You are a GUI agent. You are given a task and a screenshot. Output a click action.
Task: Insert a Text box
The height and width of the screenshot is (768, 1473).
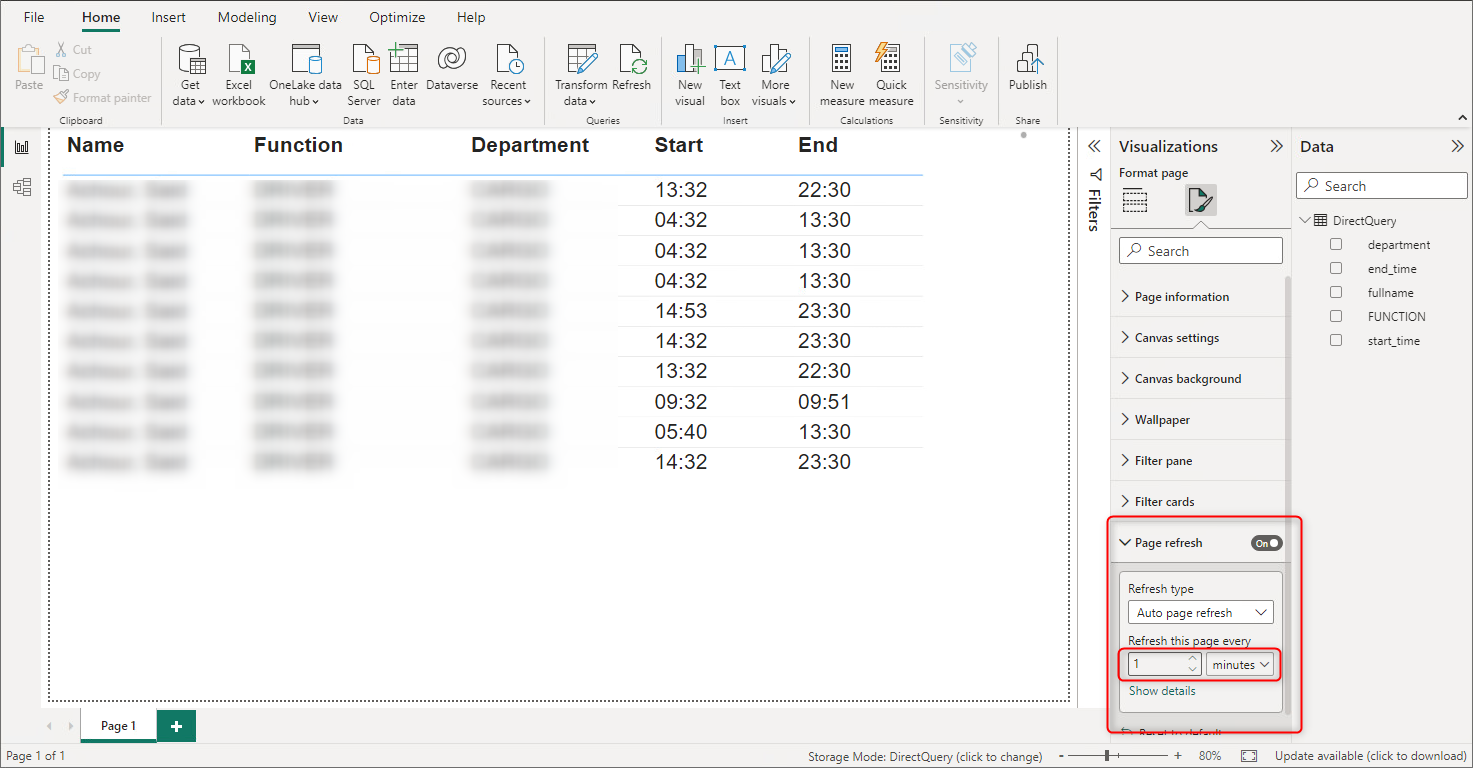[x=730, y=75]
